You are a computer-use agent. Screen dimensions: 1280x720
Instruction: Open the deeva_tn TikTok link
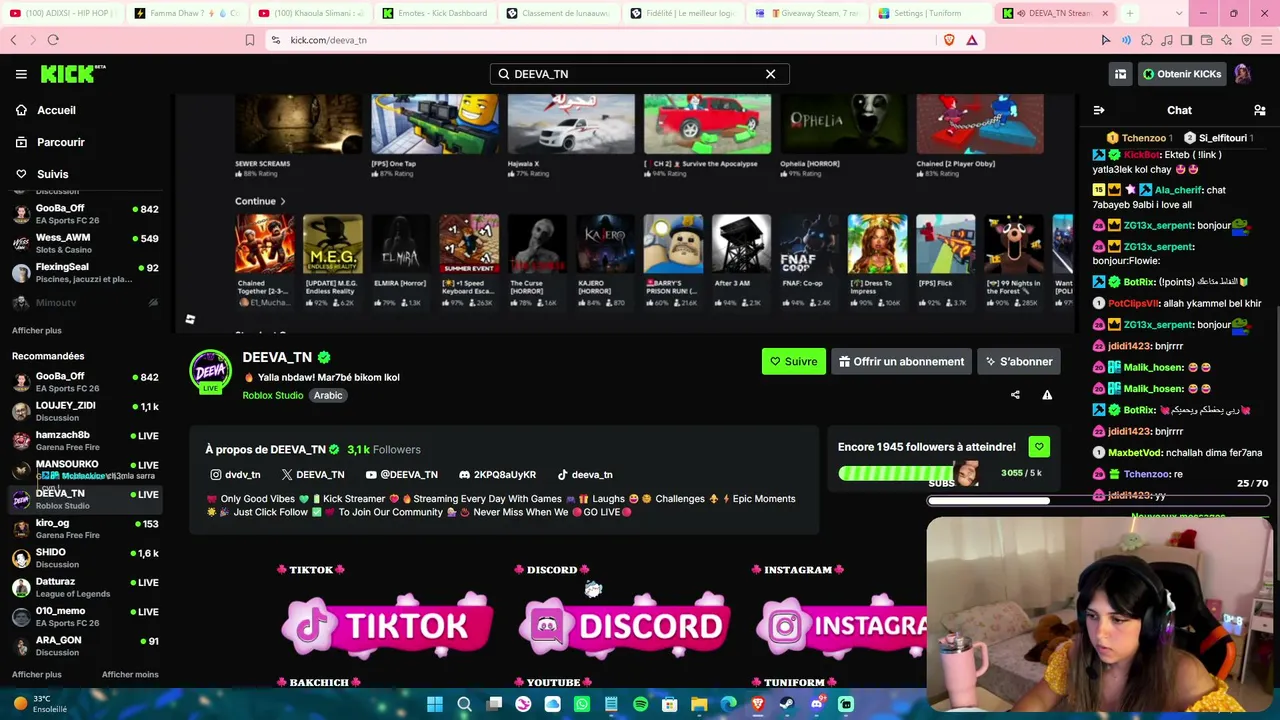tap(584, 475)
